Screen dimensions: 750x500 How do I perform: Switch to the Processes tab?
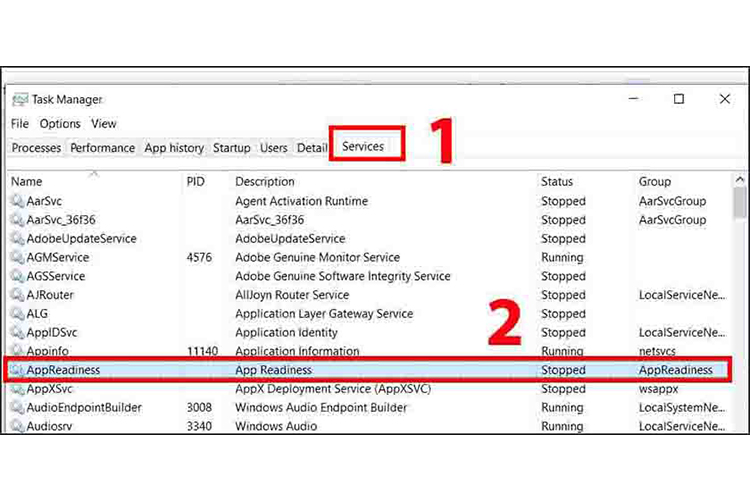coord(36,148)
